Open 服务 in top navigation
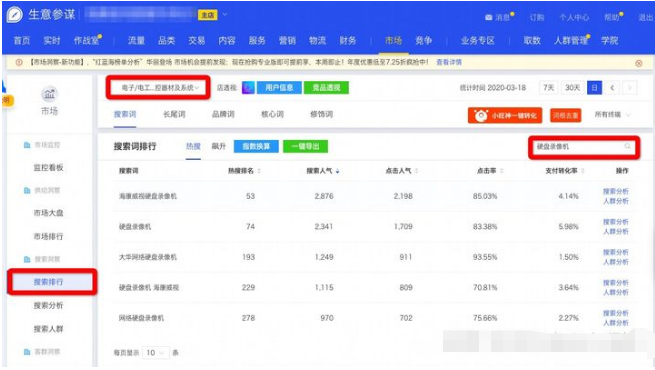 point(257,41)
